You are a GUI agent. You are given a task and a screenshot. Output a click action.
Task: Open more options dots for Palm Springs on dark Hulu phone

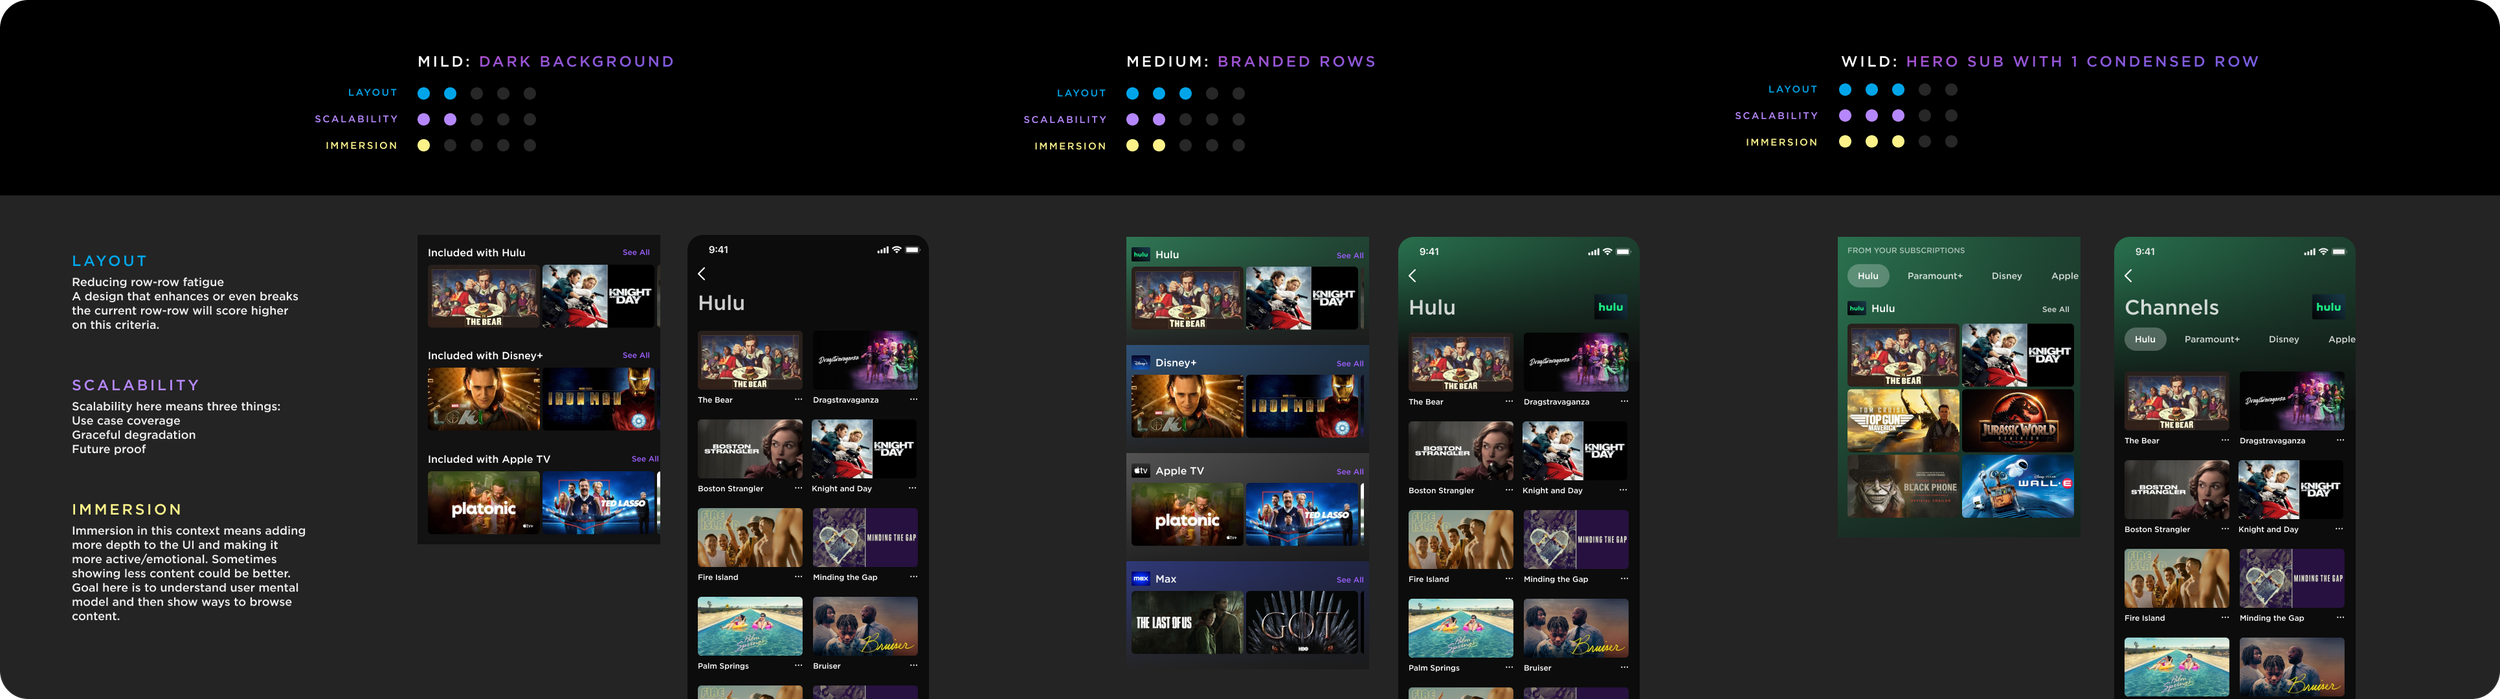click(798, 665)
